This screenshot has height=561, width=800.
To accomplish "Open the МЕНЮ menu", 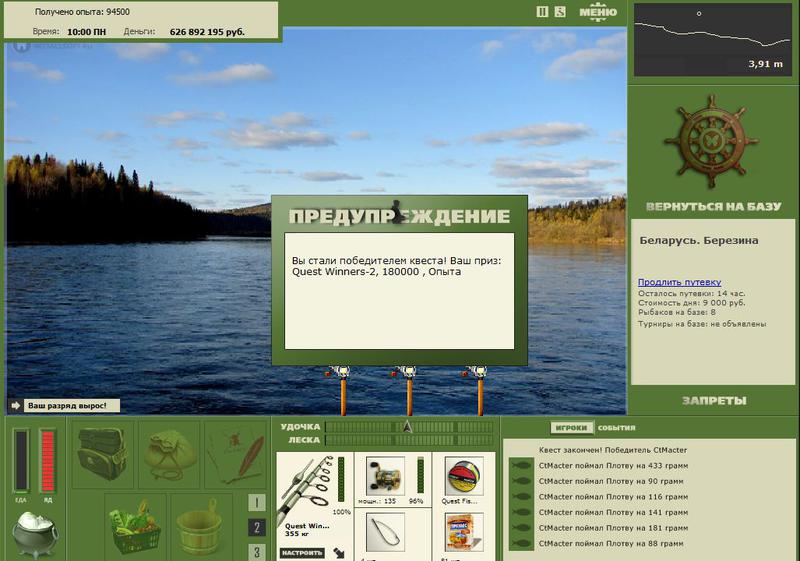I will click(x=598, y=12).
